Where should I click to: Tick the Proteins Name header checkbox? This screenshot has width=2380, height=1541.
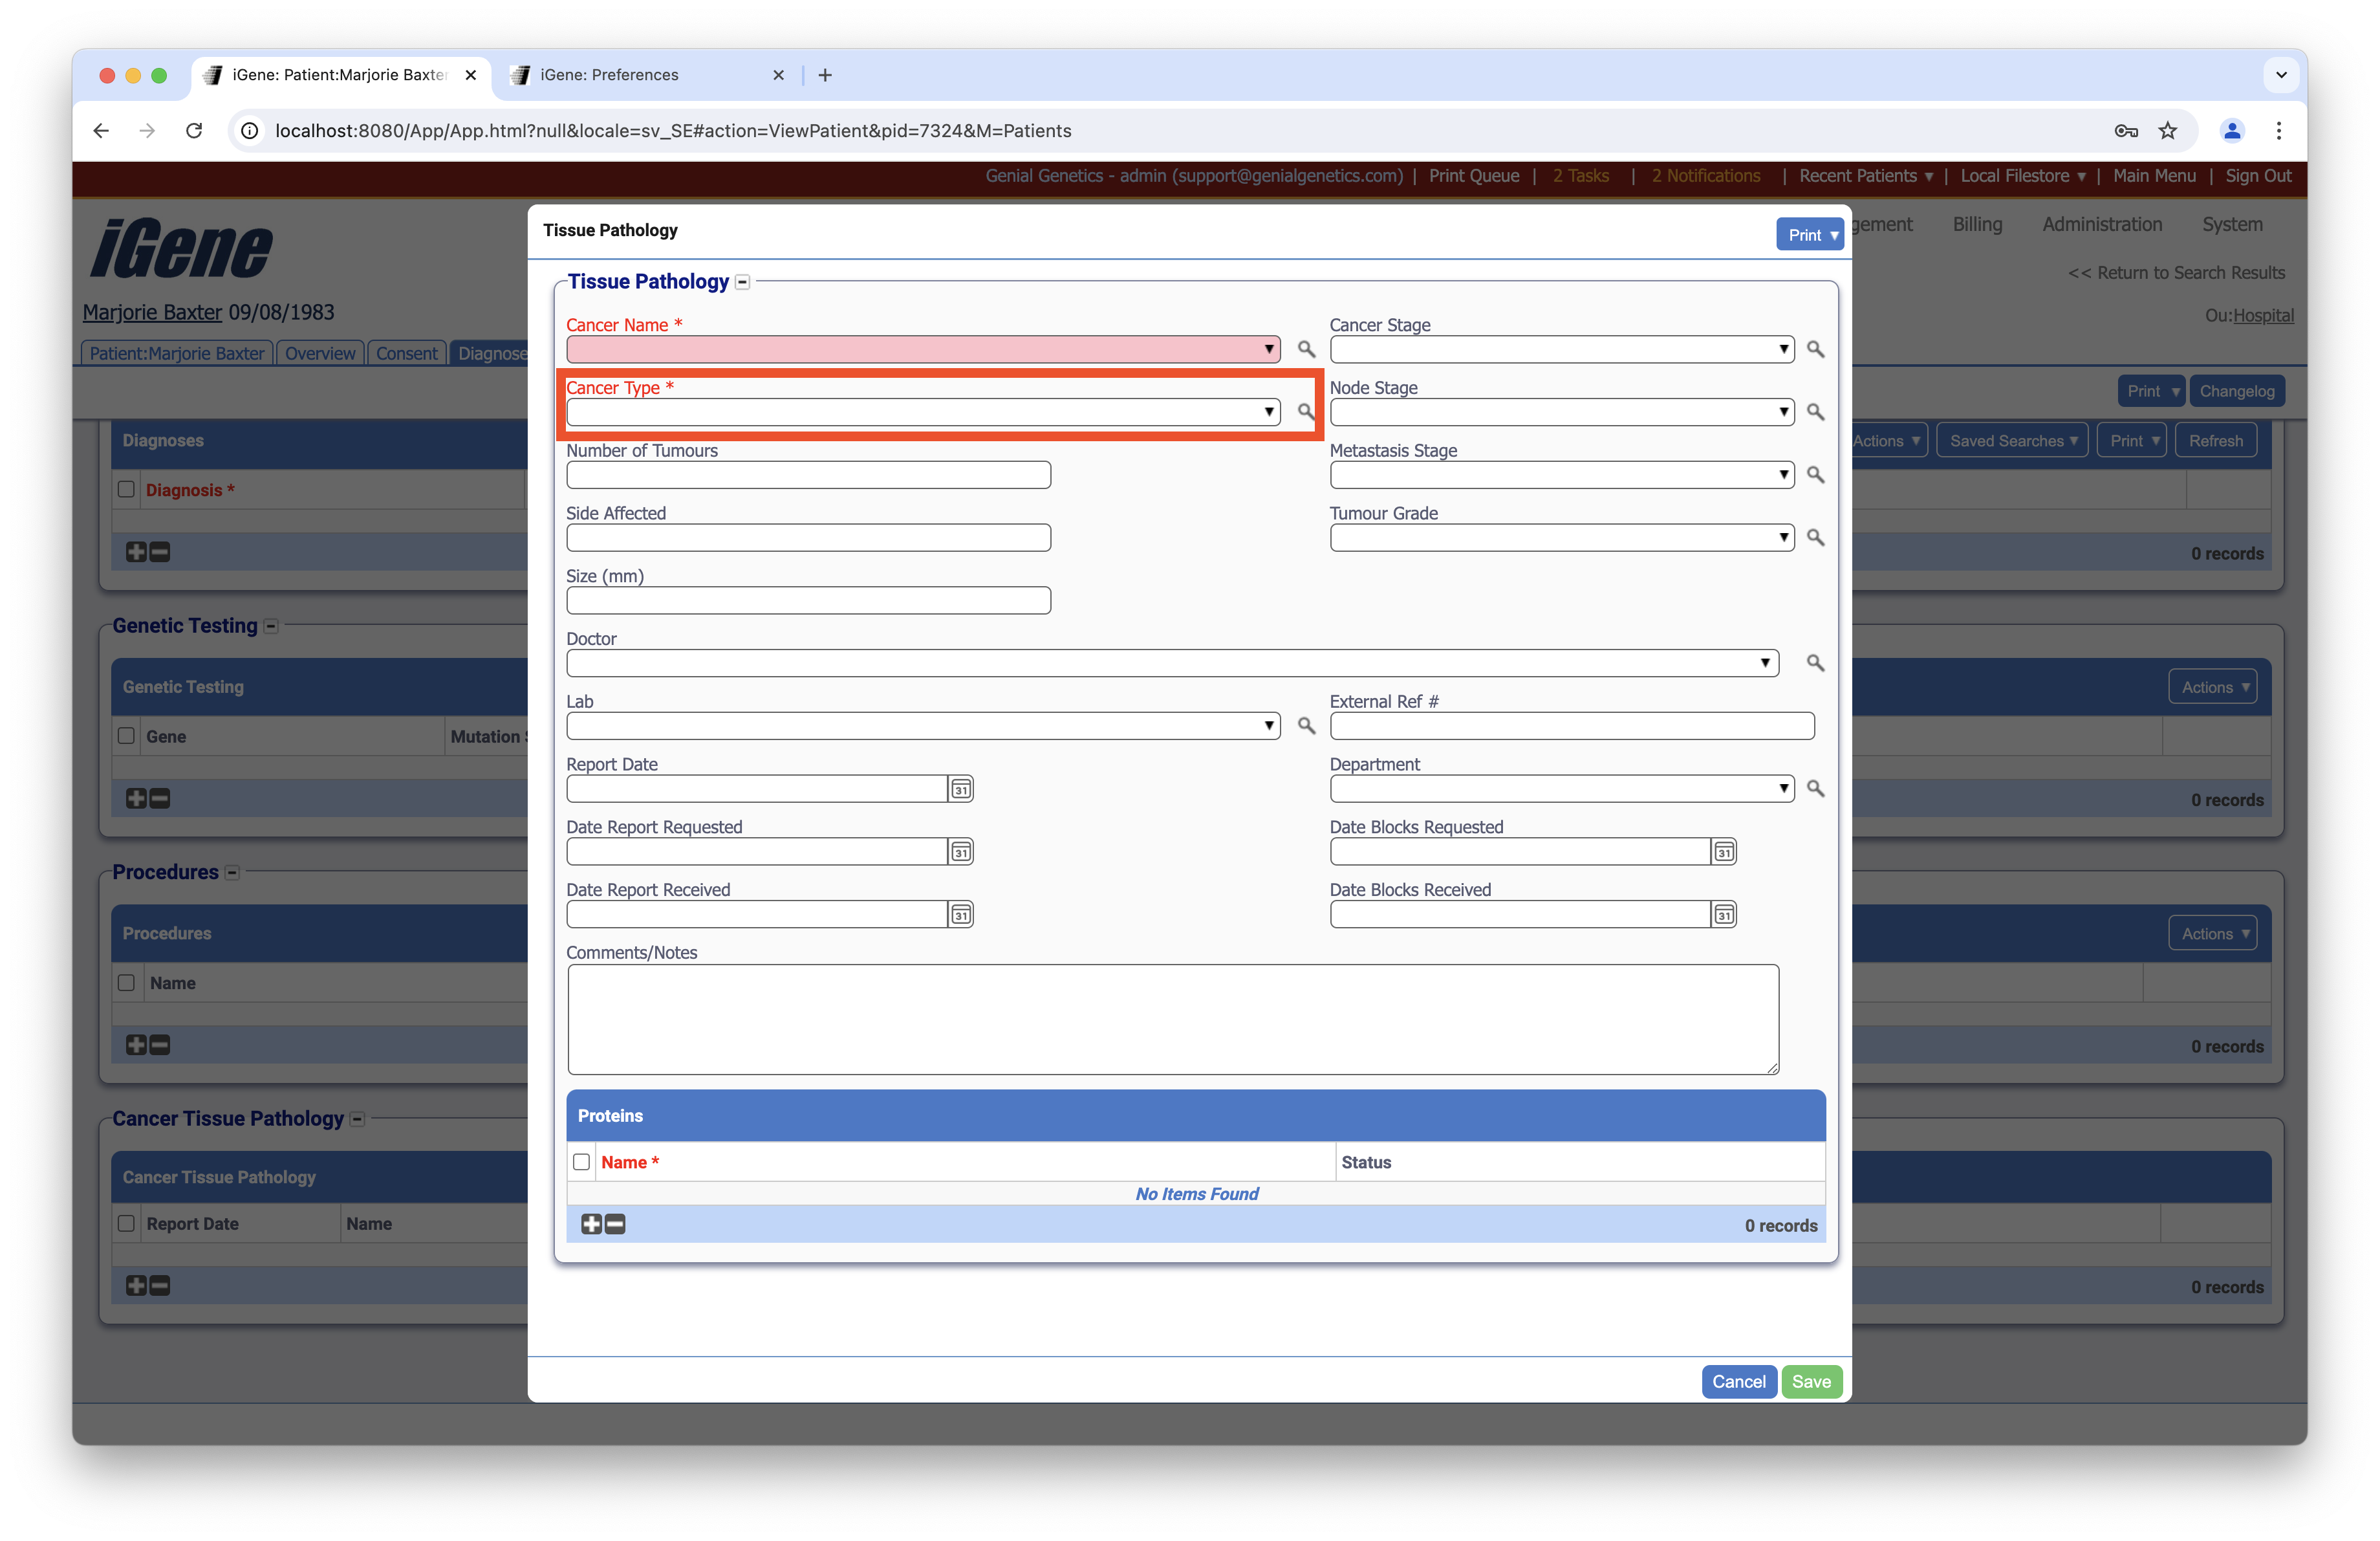pos(581,1162)
